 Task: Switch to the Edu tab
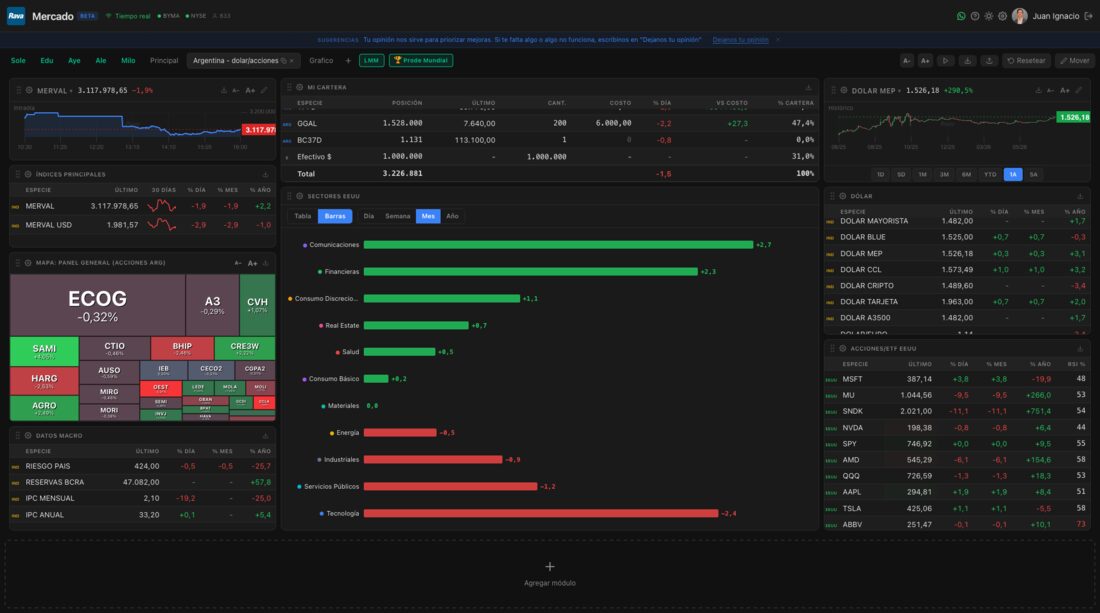coord(47,61)
